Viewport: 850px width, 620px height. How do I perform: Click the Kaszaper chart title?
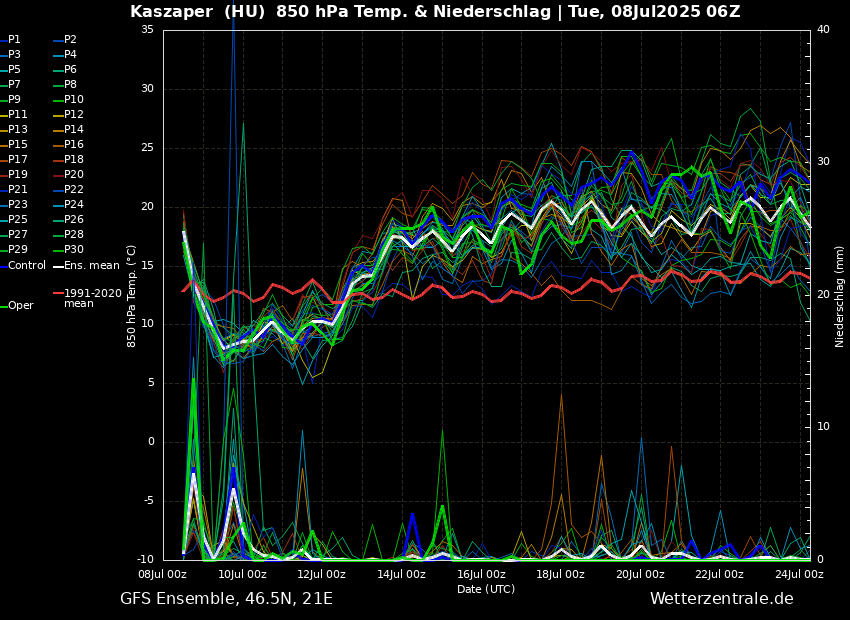click(x=435, y=12)
